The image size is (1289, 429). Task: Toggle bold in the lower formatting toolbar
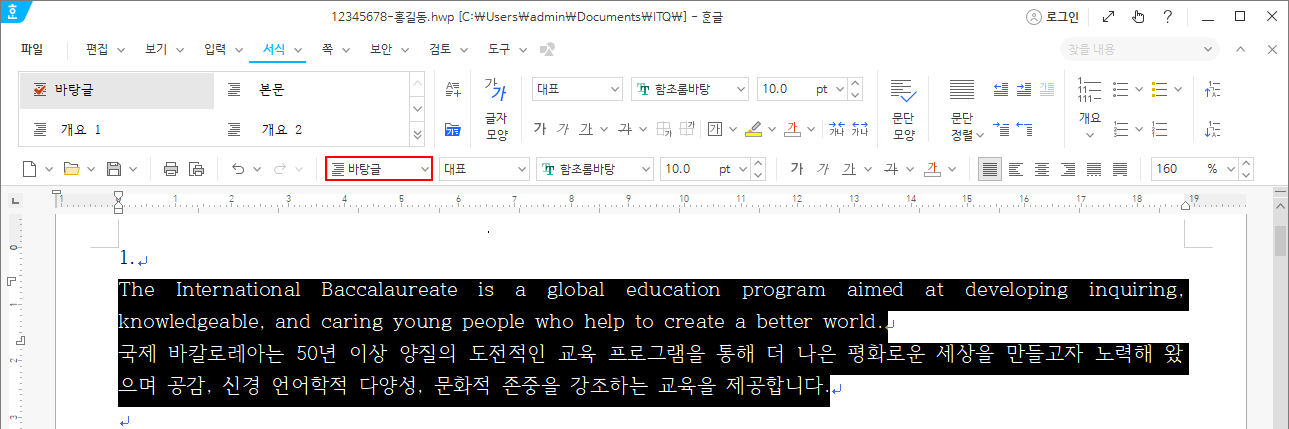797,169
